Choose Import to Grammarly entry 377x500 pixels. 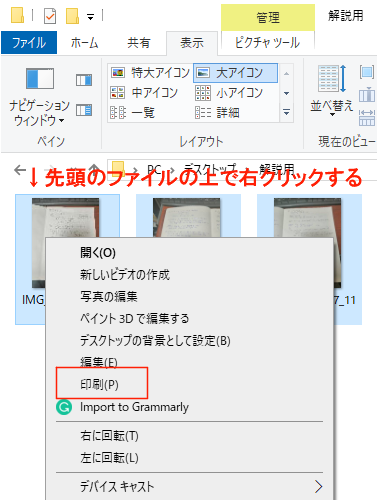189,407
